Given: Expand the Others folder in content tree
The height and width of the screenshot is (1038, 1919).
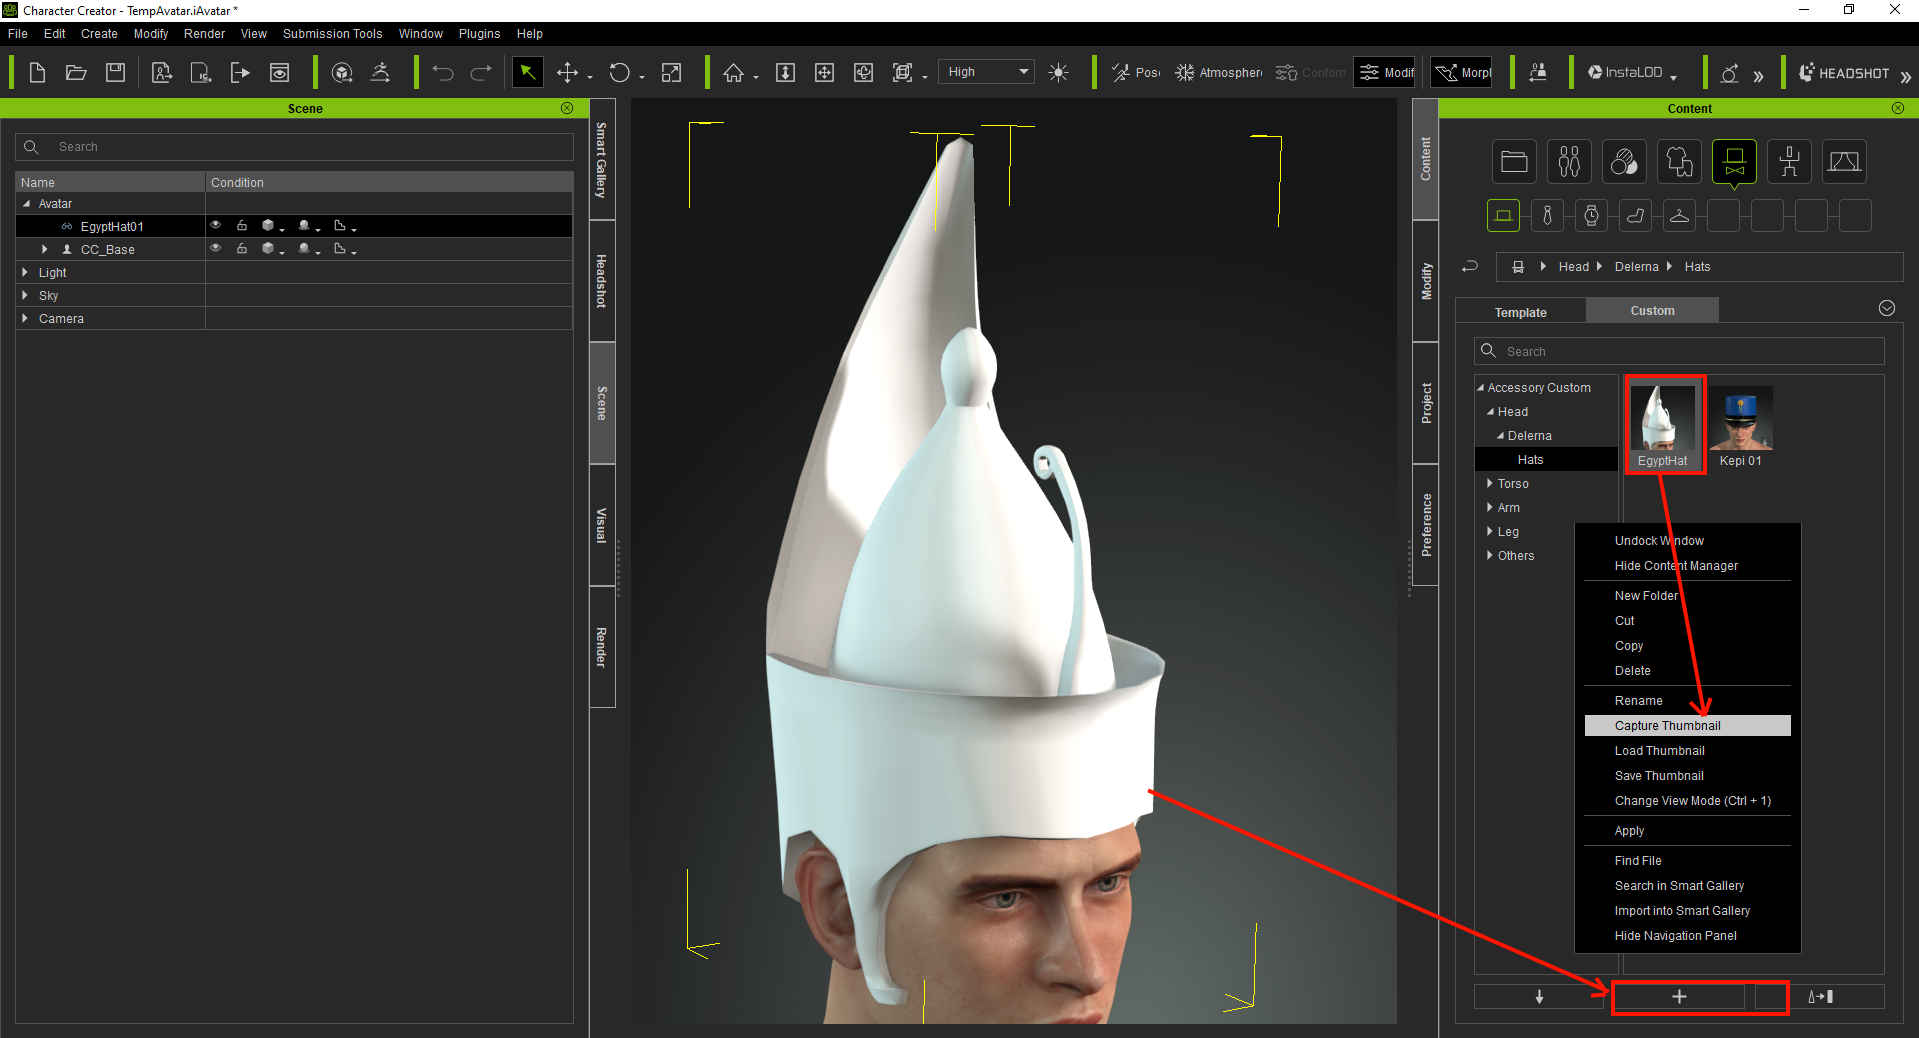Looking at the screenshot, I should tap(1490, 555).
